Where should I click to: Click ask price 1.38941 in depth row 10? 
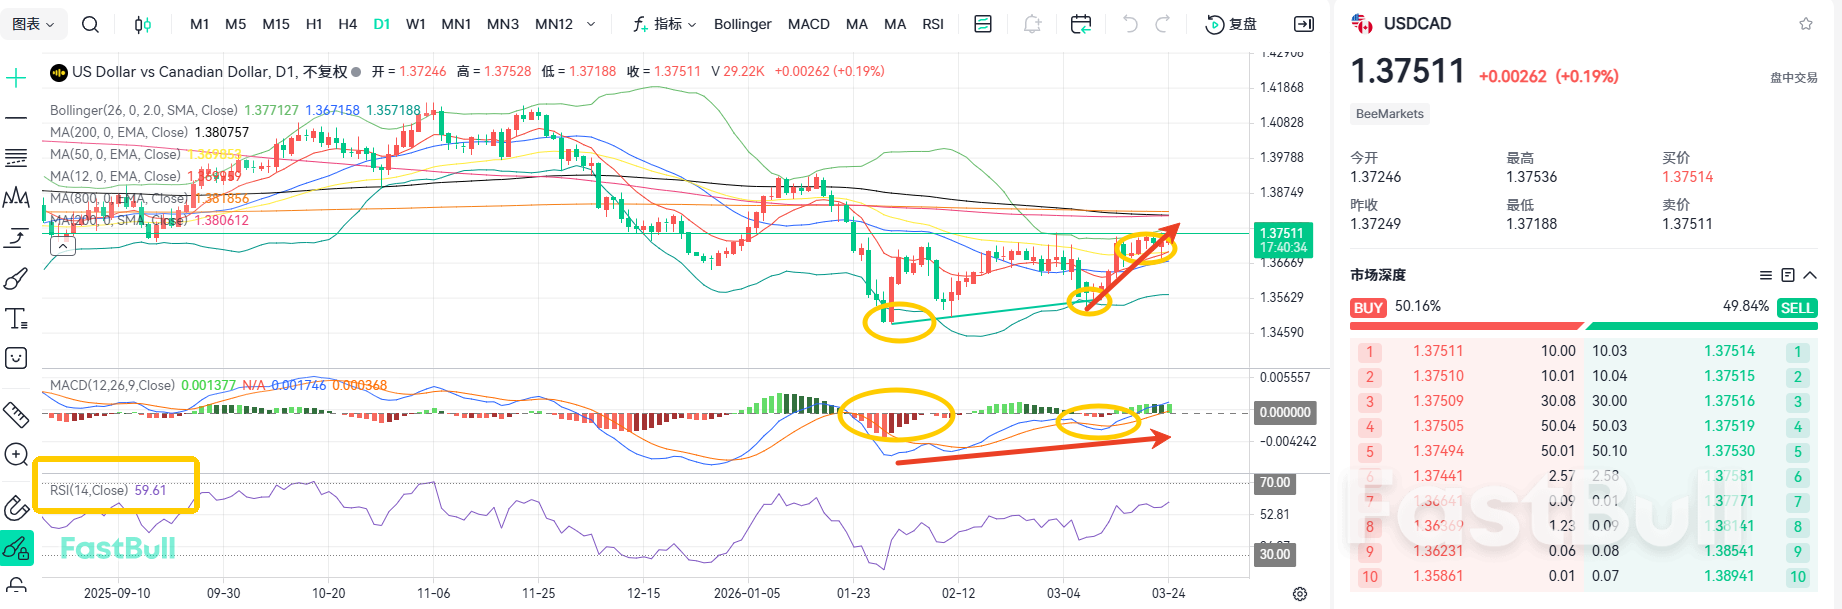pyautogui.click(x=1729, y=576)
